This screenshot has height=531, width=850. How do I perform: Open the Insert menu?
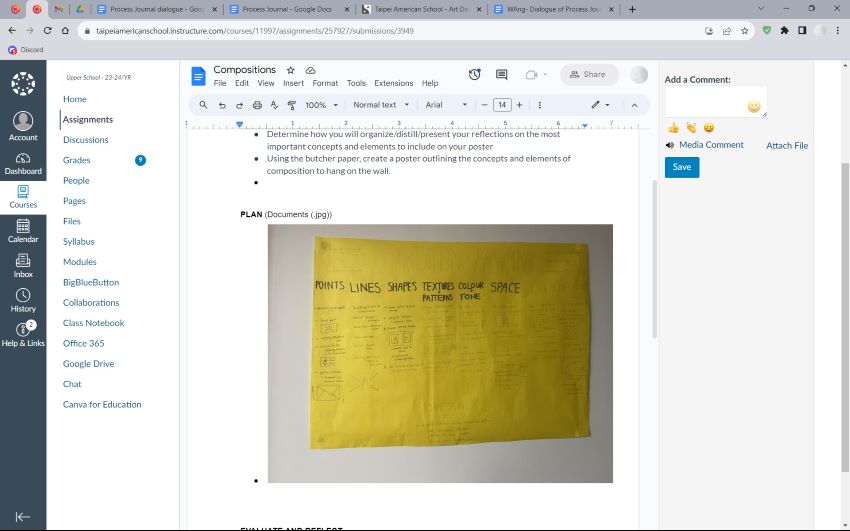point(293,83)
